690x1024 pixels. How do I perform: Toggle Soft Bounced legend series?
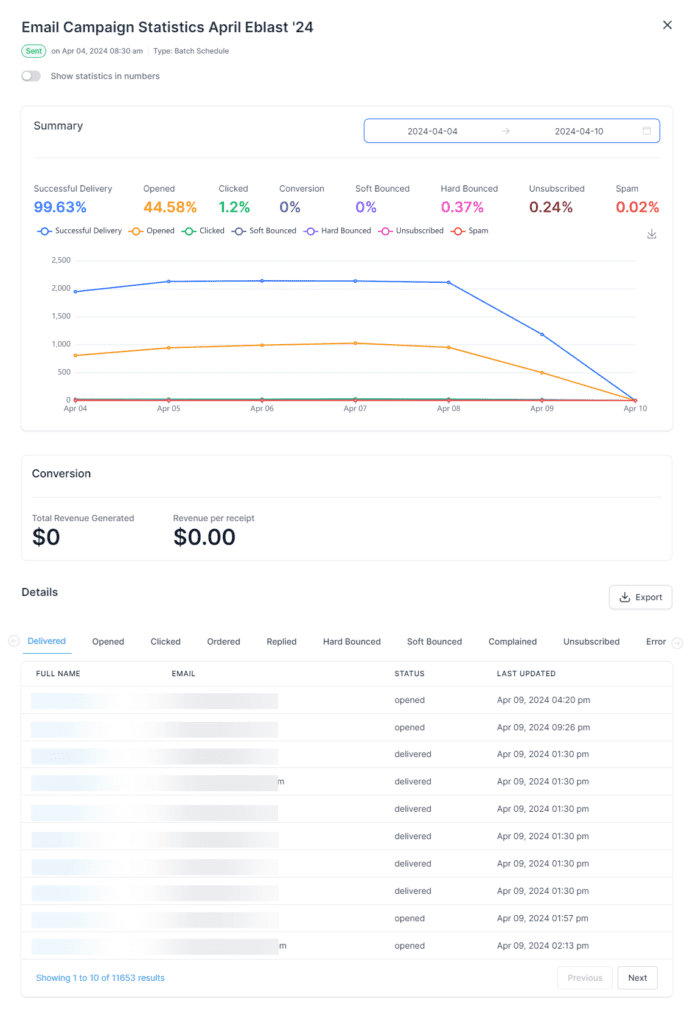(264, 231)
